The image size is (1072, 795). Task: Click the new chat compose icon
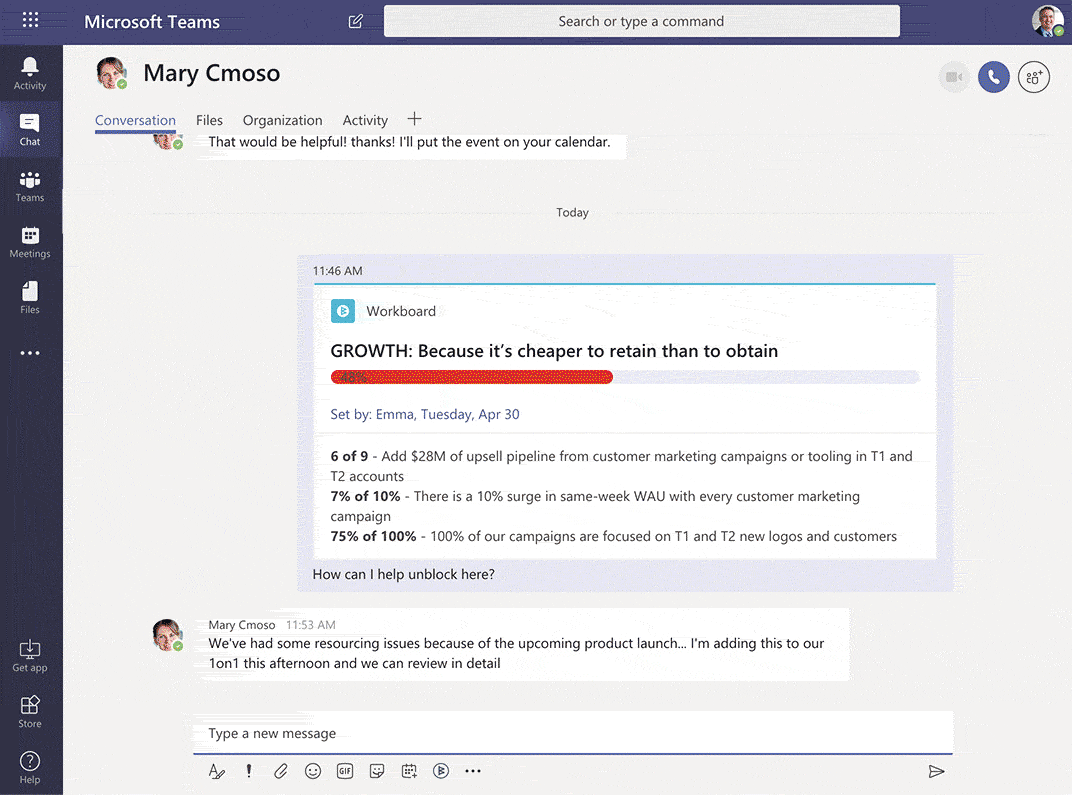pyautogui.click(x=356, y=21)
